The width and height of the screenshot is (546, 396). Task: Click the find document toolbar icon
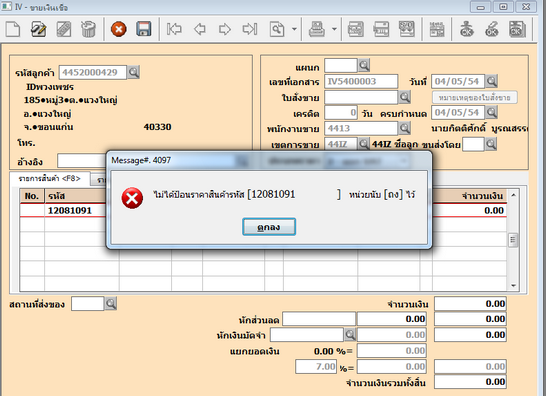[x=277, y=29]
